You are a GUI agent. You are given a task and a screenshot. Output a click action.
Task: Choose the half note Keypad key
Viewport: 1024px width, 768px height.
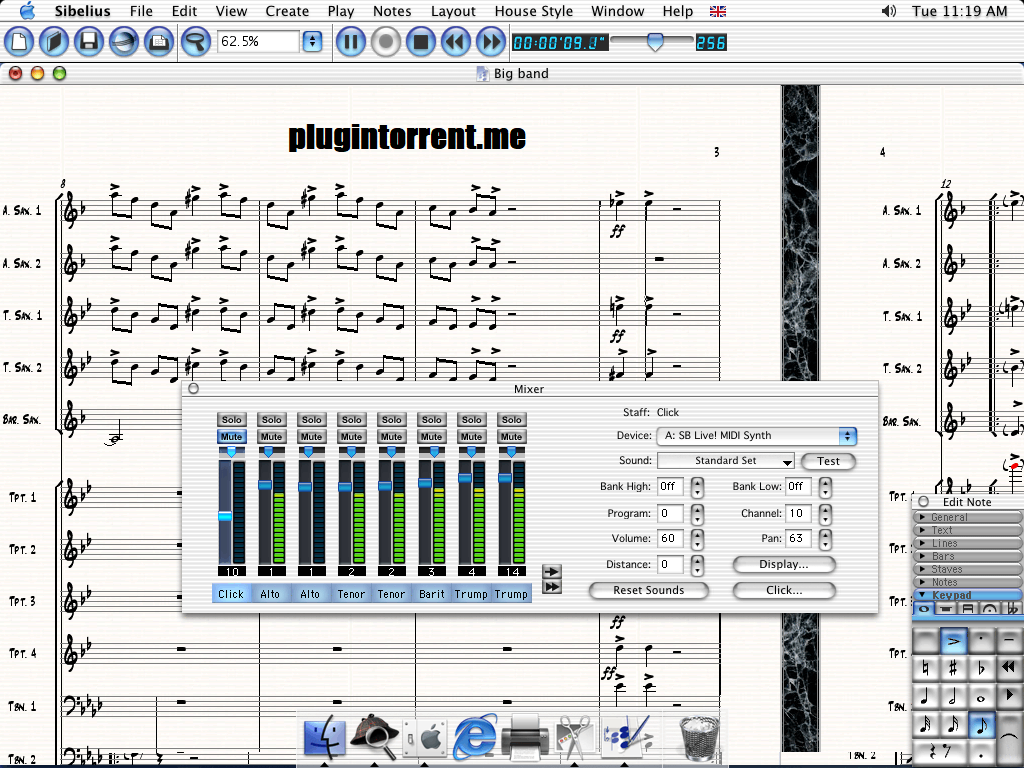click(x=953, y=697)
